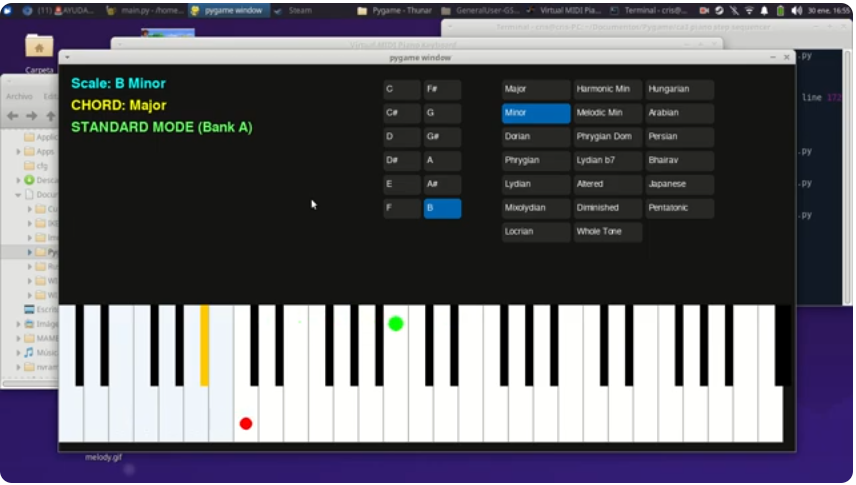The image size is (856, 485).
Task: Select root note F#
Action: [442, 89]
